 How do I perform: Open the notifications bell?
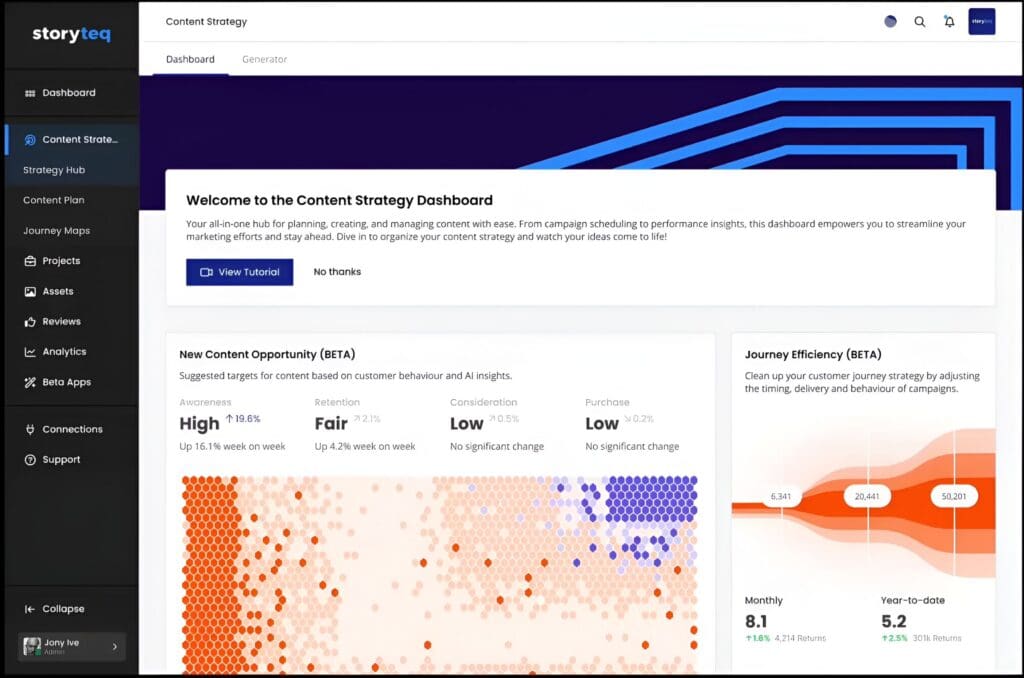[x=949, y=22]
